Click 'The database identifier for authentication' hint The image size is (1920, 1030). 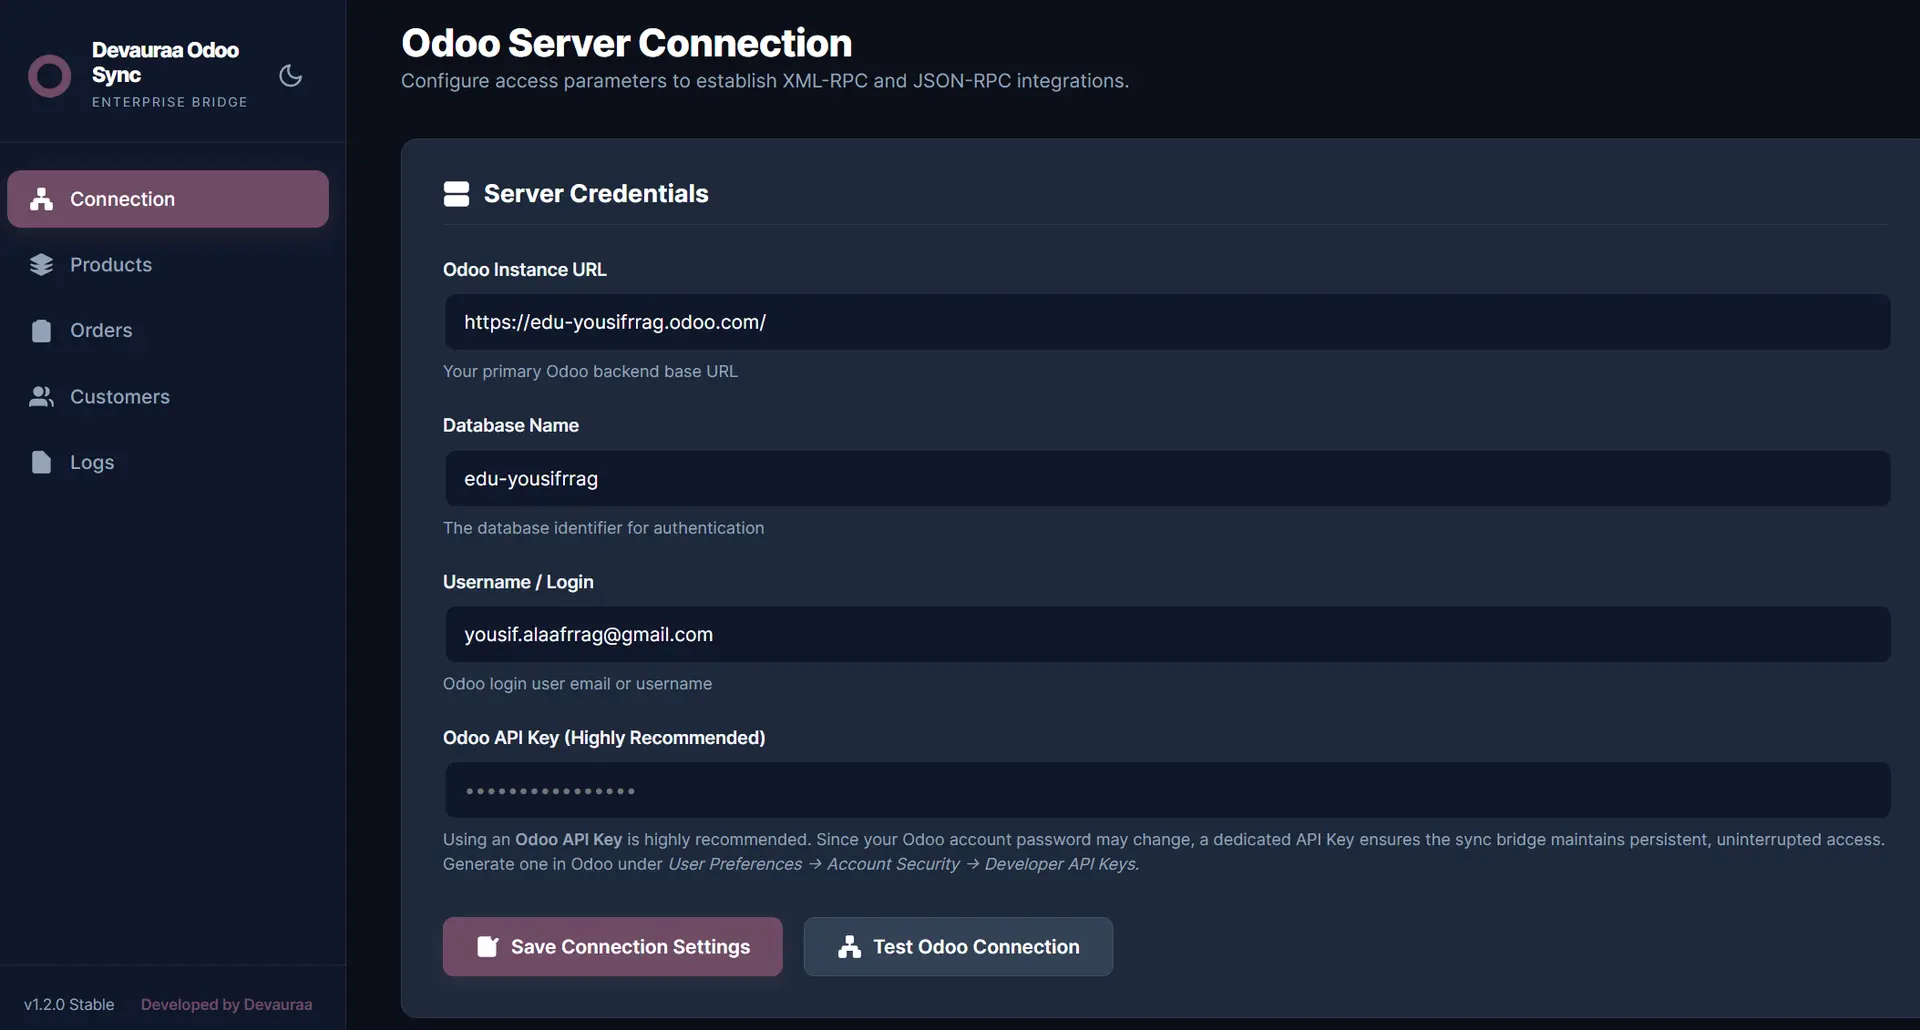click(x=603, y=528)
